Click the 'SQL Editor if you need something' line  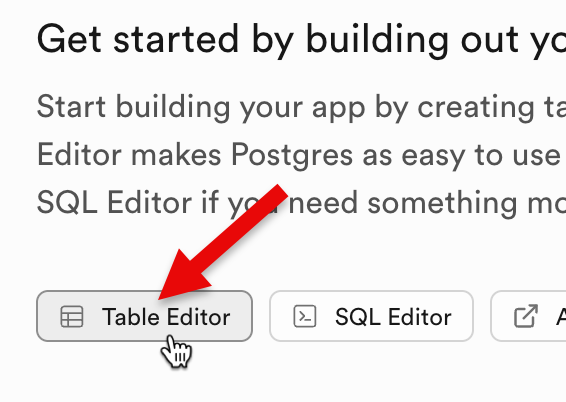coord(301,203)
